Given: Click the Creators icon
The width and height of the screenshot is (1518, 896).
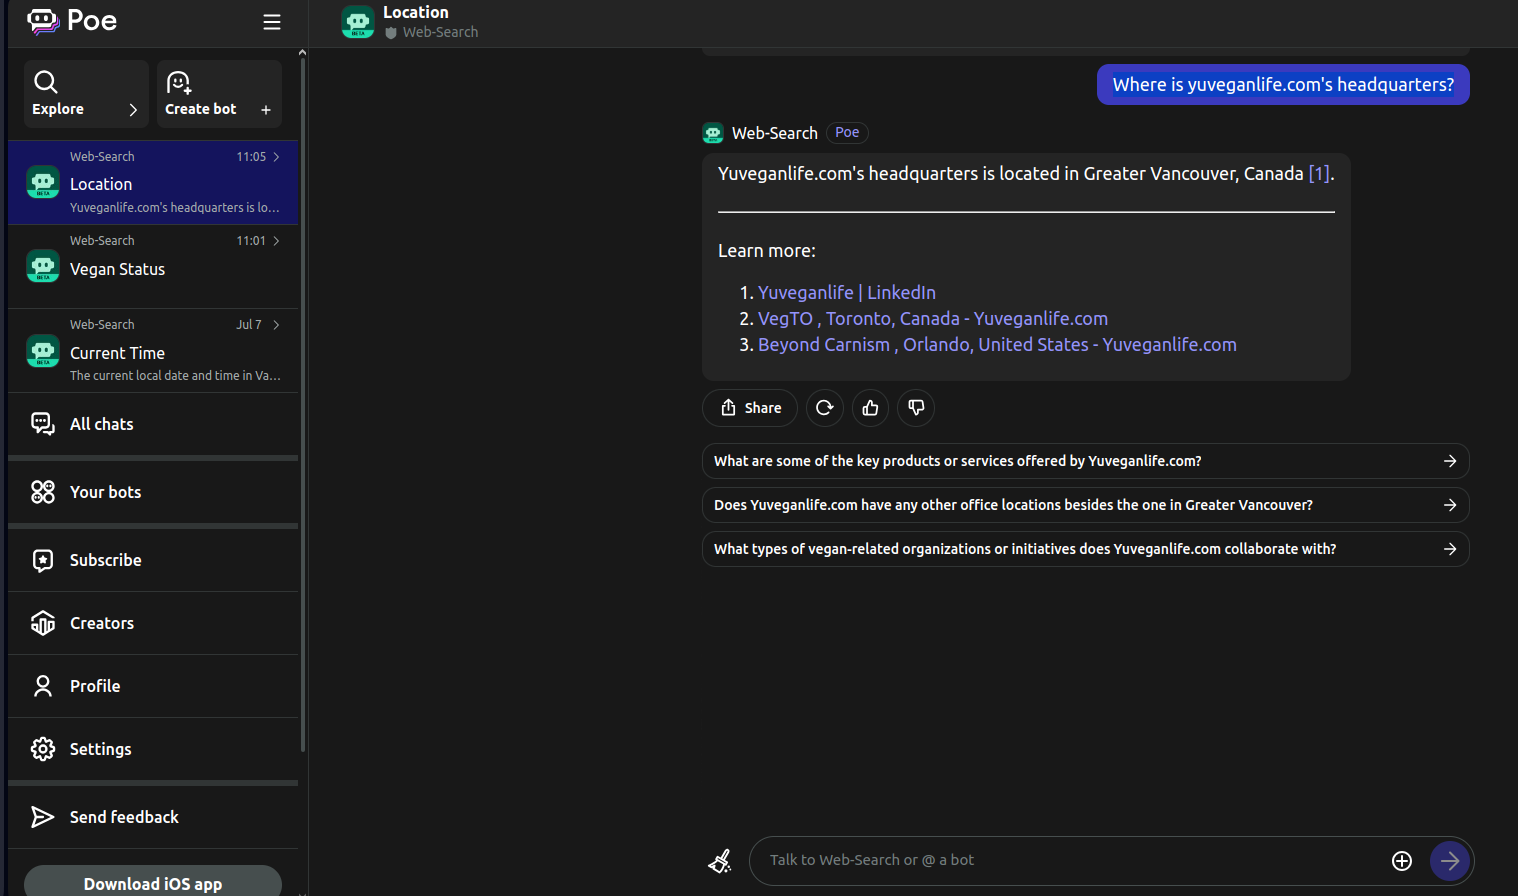Looking at the screenshot, I should point(43,623).
